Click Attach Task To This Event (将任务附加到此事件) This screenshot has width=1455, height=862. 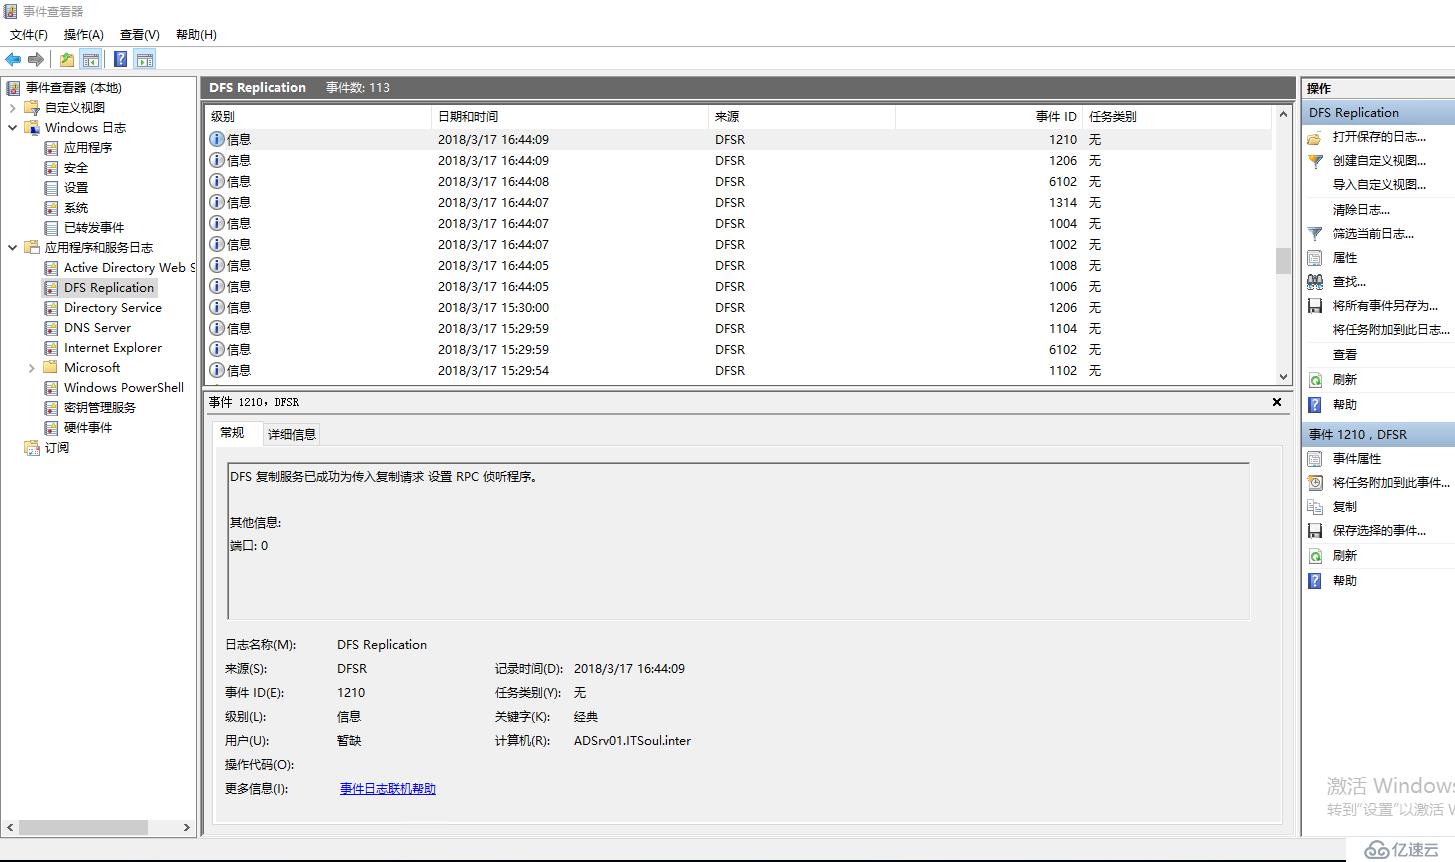coord(1390,483)
